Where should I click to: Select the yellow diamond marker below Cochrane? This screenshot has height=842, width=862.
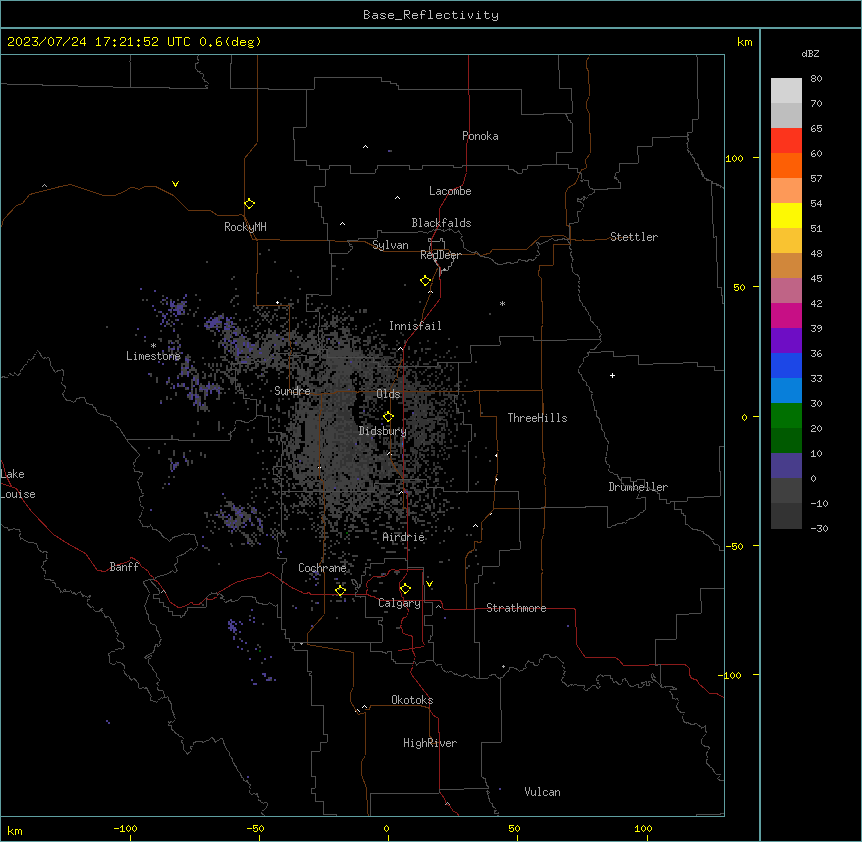click(x=340, y=591)
